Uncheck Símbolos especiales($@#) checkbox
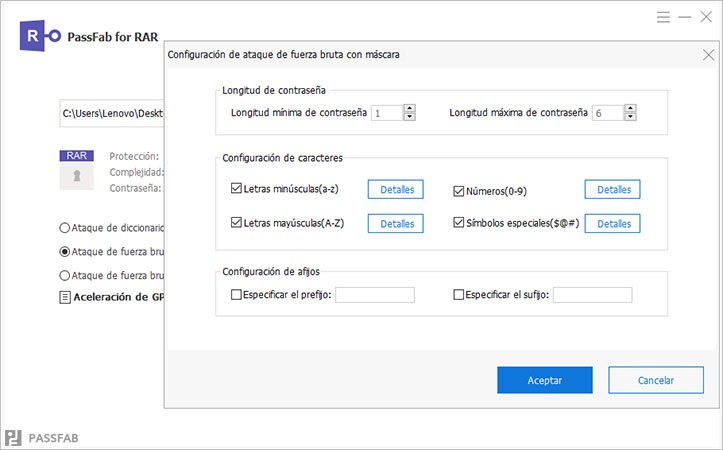723x450 pixels. (458, 223)
